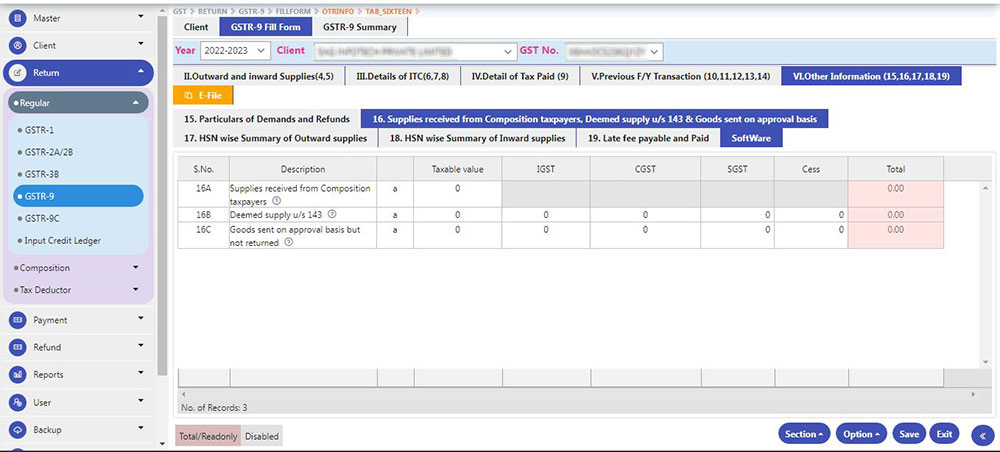Click the User sidebar icon
This screenshot has height=452, width=1000.
pyautogui.click(x=18, y=403)
